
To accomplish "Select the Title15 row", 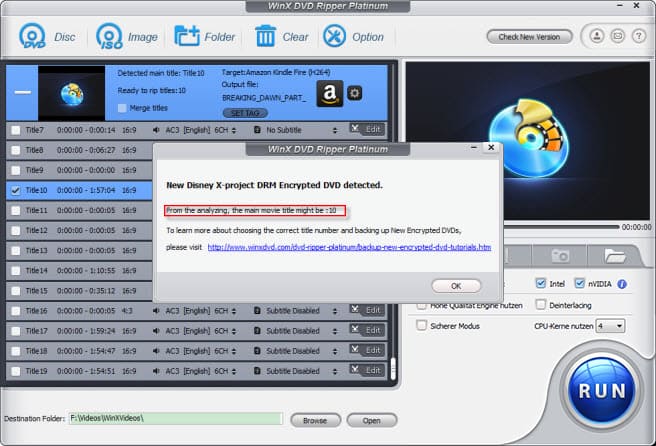I will pos(79,291).
